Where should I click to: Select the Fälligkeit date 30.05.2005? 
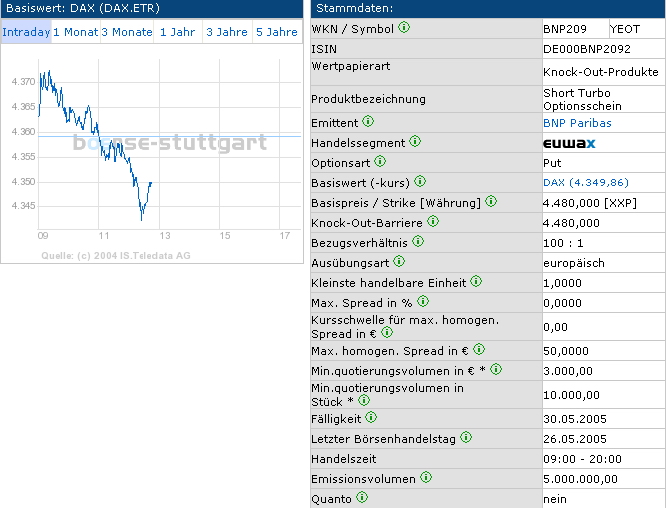[575, 419]
